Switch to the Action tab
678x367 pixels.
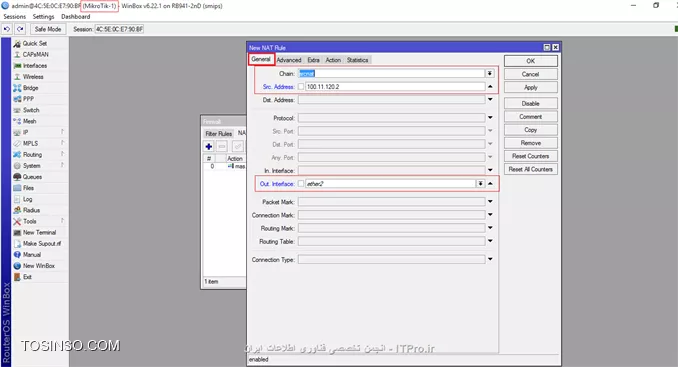(333, 60)
